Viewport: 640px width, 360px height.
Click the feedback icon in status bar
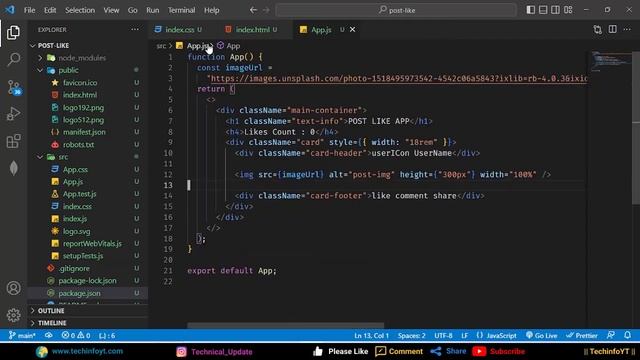611,336
